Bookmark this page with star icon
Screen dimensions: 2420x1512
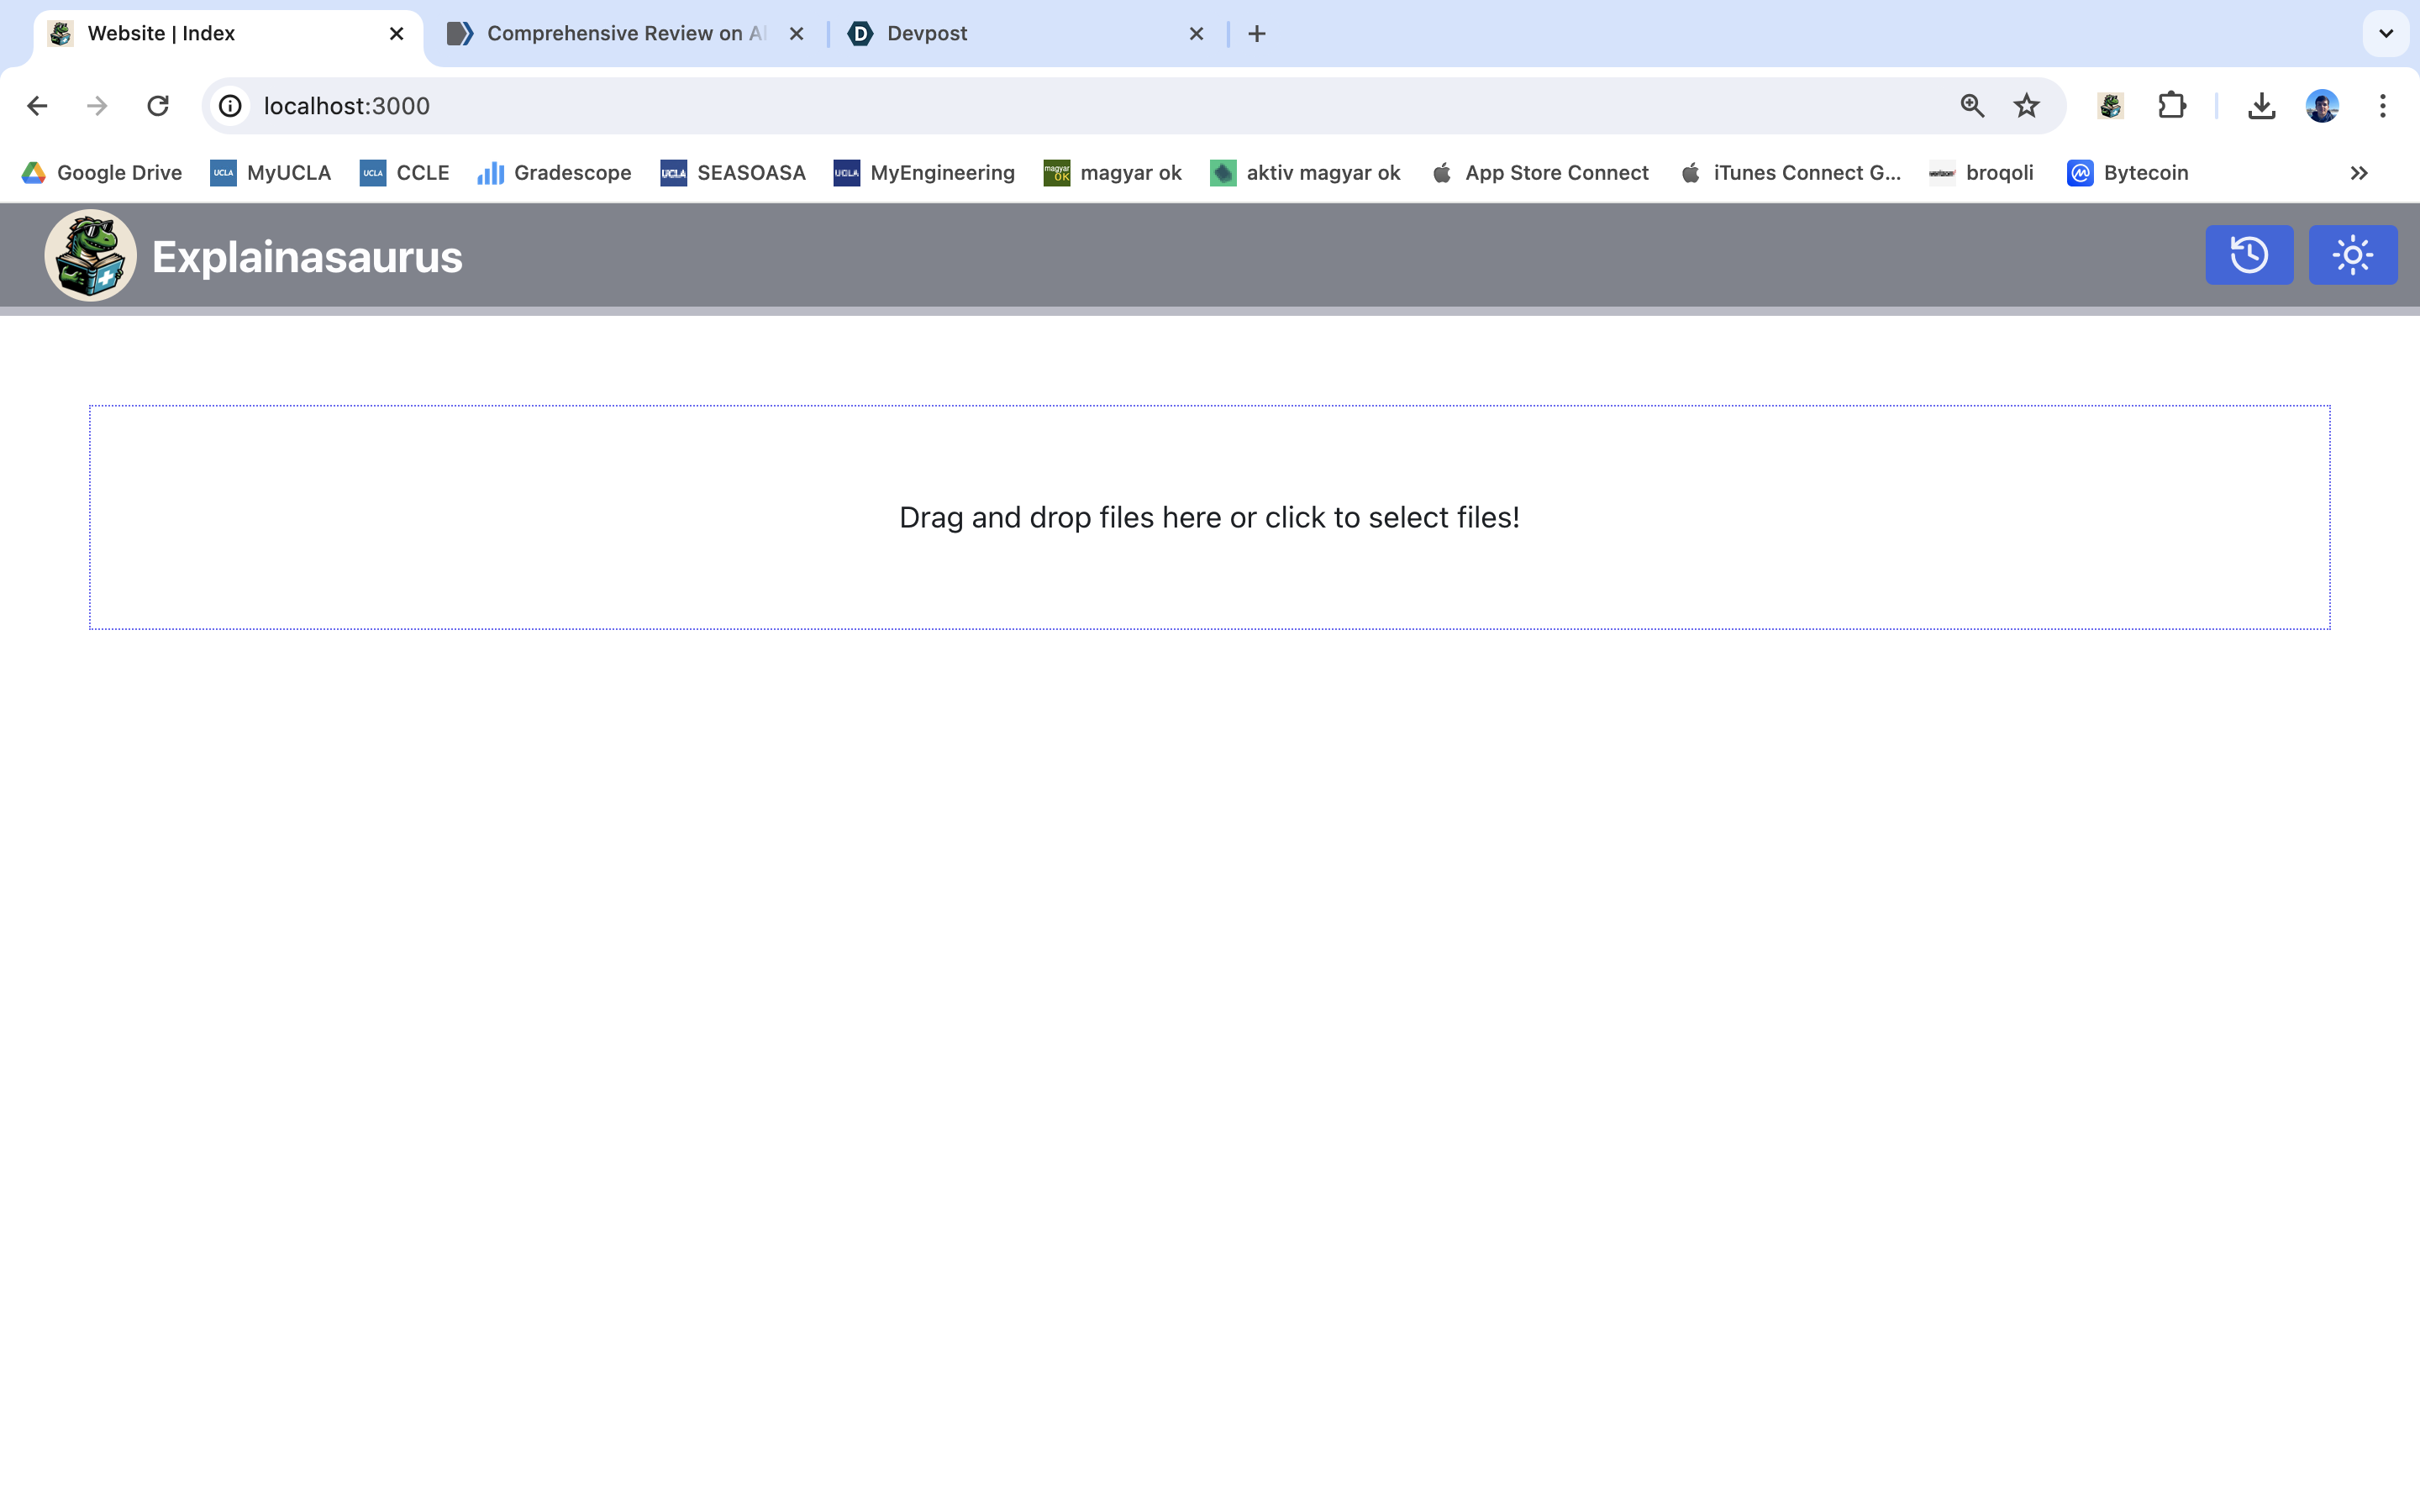coord(2026,106)
